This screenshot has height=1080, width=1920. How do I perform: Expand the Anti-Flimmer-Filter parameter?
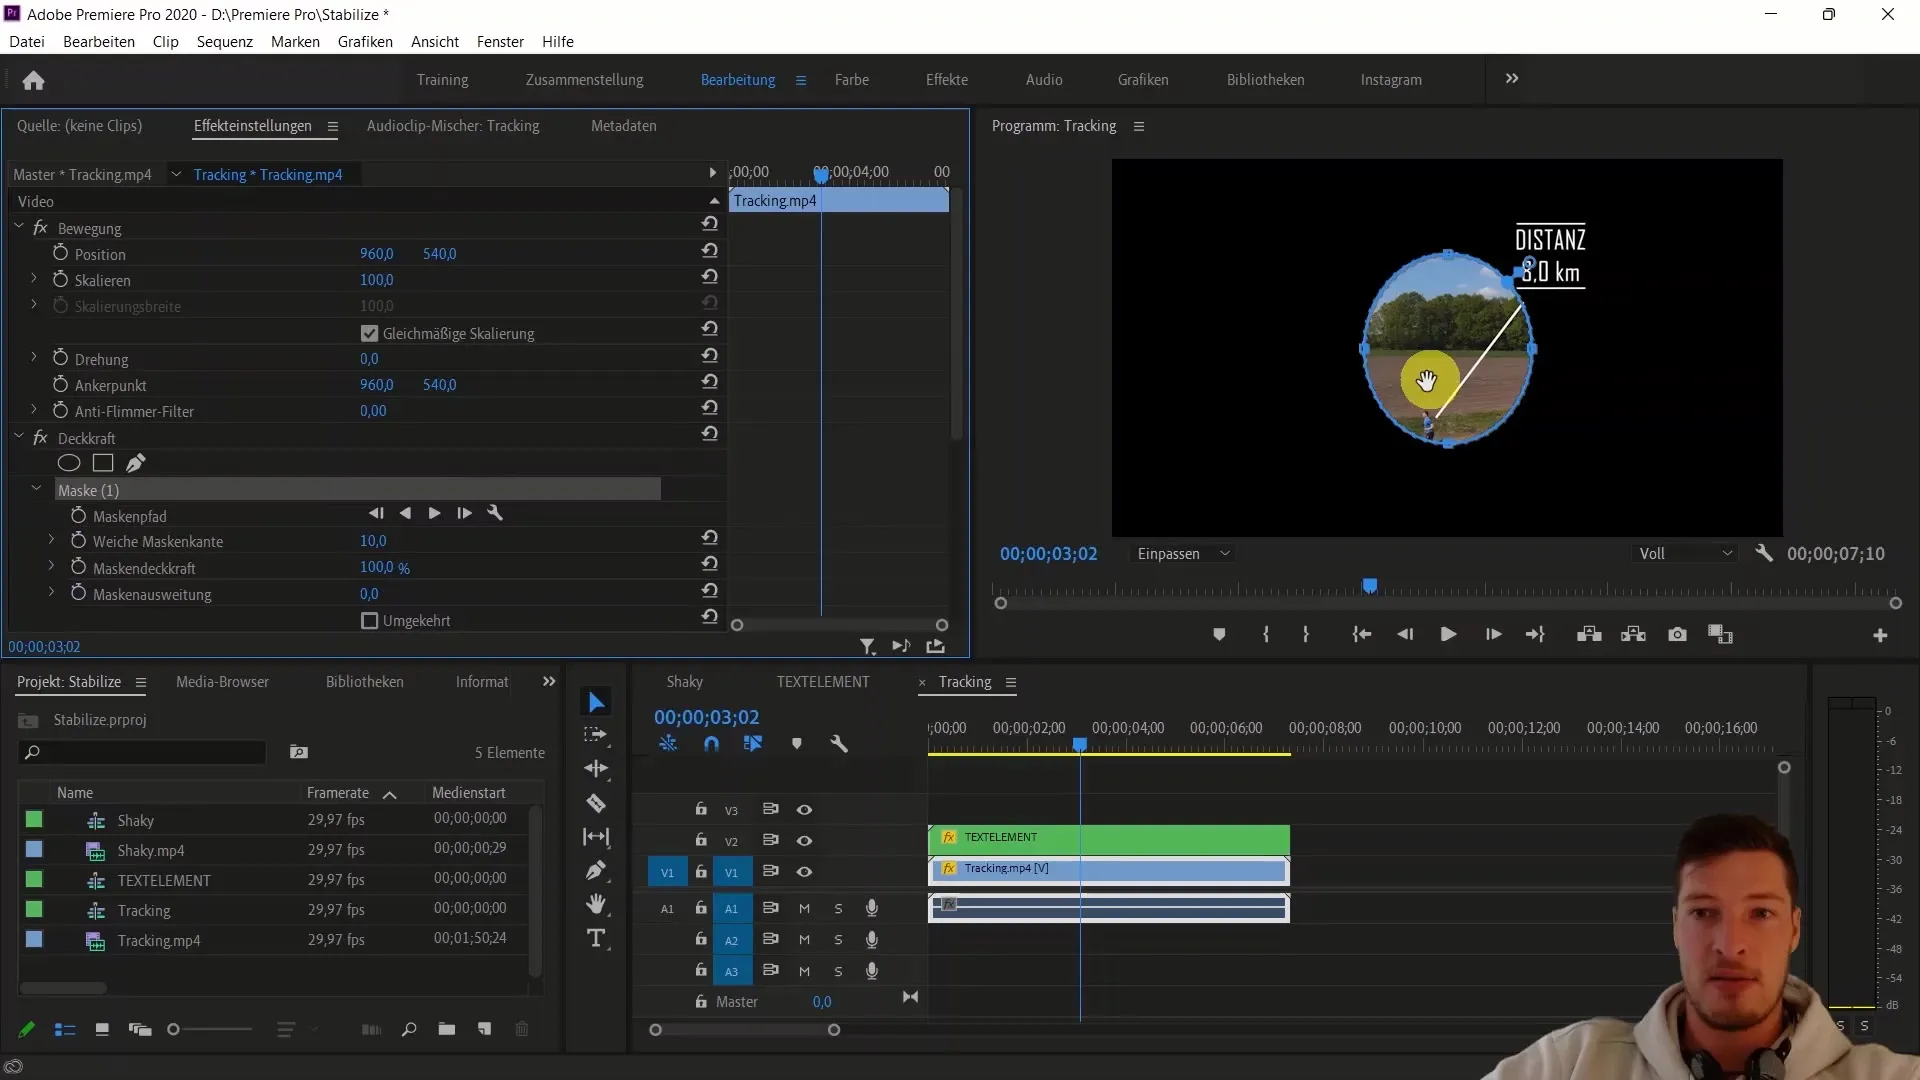coord(33,410)
